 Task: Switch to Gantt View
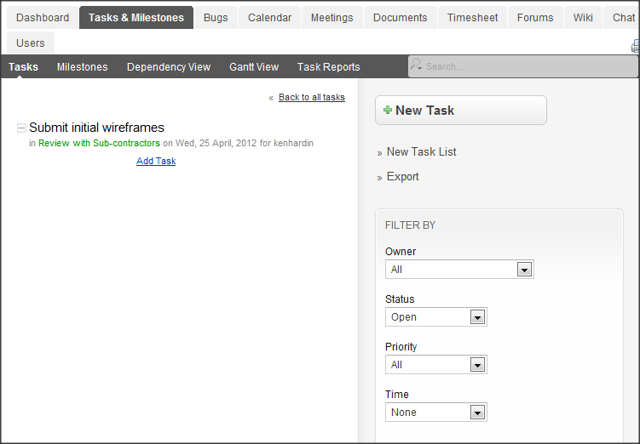[x=254, y=67]
